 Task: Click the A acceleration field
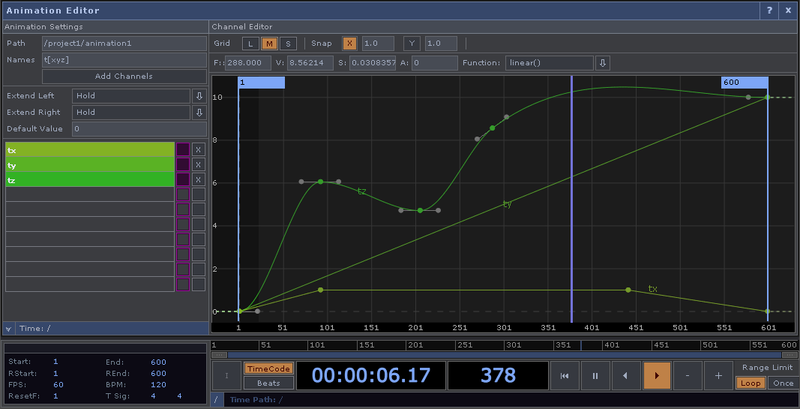435,63
